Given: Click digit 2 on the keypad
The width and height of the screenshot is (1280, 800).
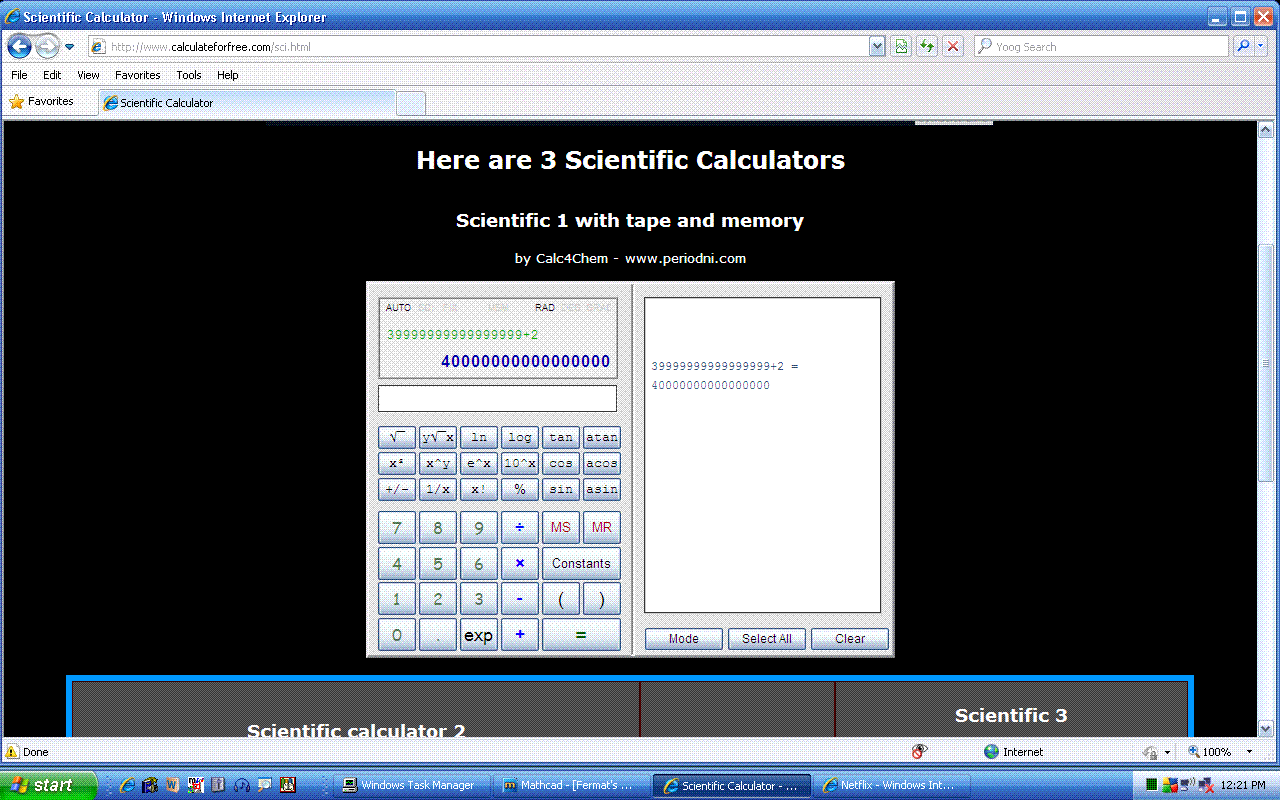Looking at the screenshot, I should [x=438, y=599].
